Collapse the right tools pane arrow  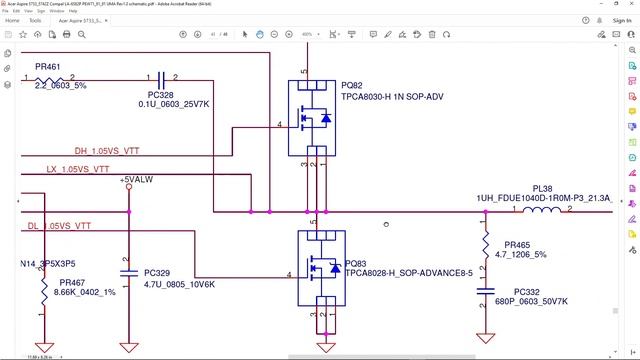click(x=622, y=201)
